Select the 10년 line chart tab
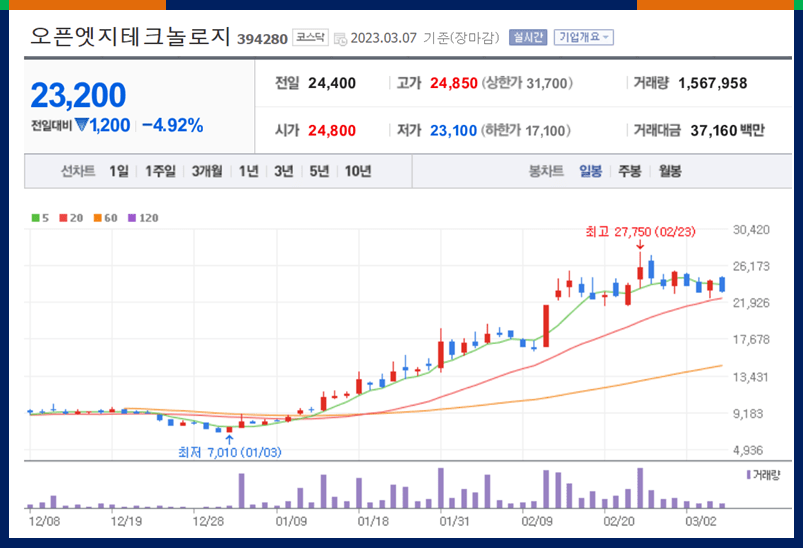Viewport: 803px width, 548px height. [357, 171]
